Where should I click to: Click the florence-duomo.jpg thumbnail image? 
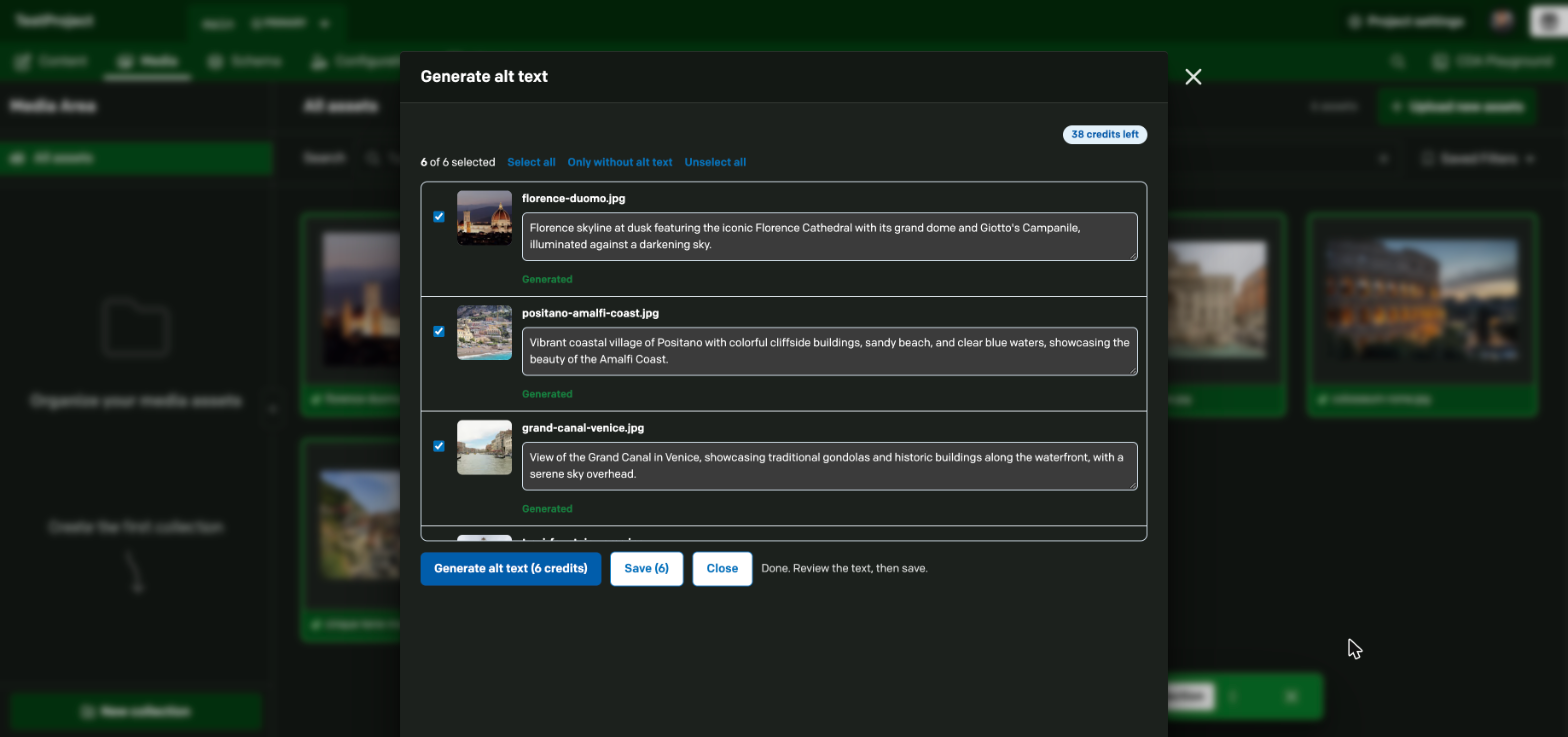(484, 218)
